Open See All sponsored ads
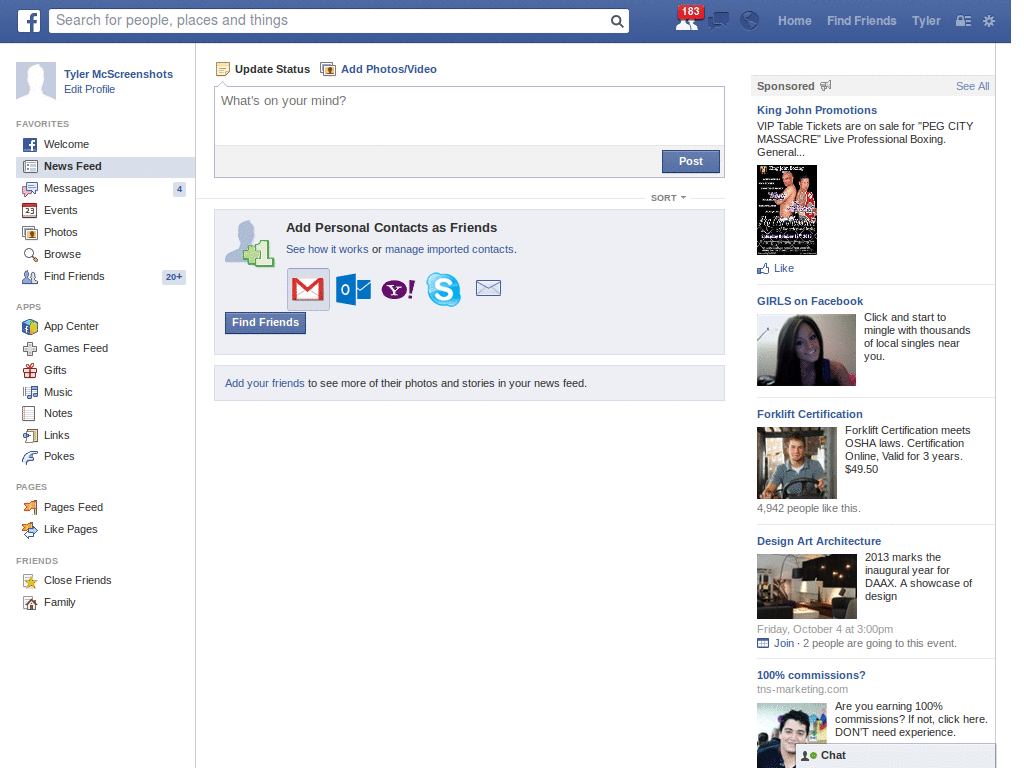 [971, 86]
